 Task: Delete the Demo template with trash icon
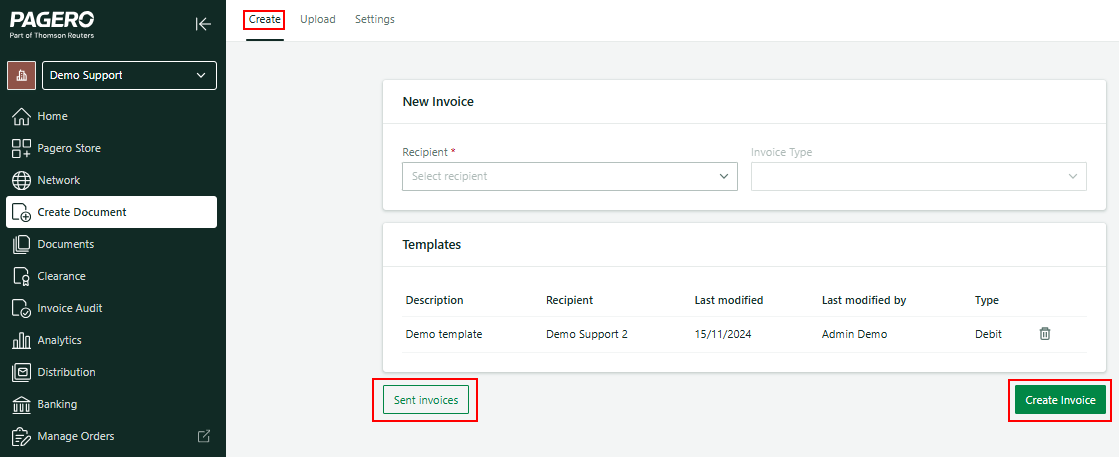click(x=1045, y=334)
